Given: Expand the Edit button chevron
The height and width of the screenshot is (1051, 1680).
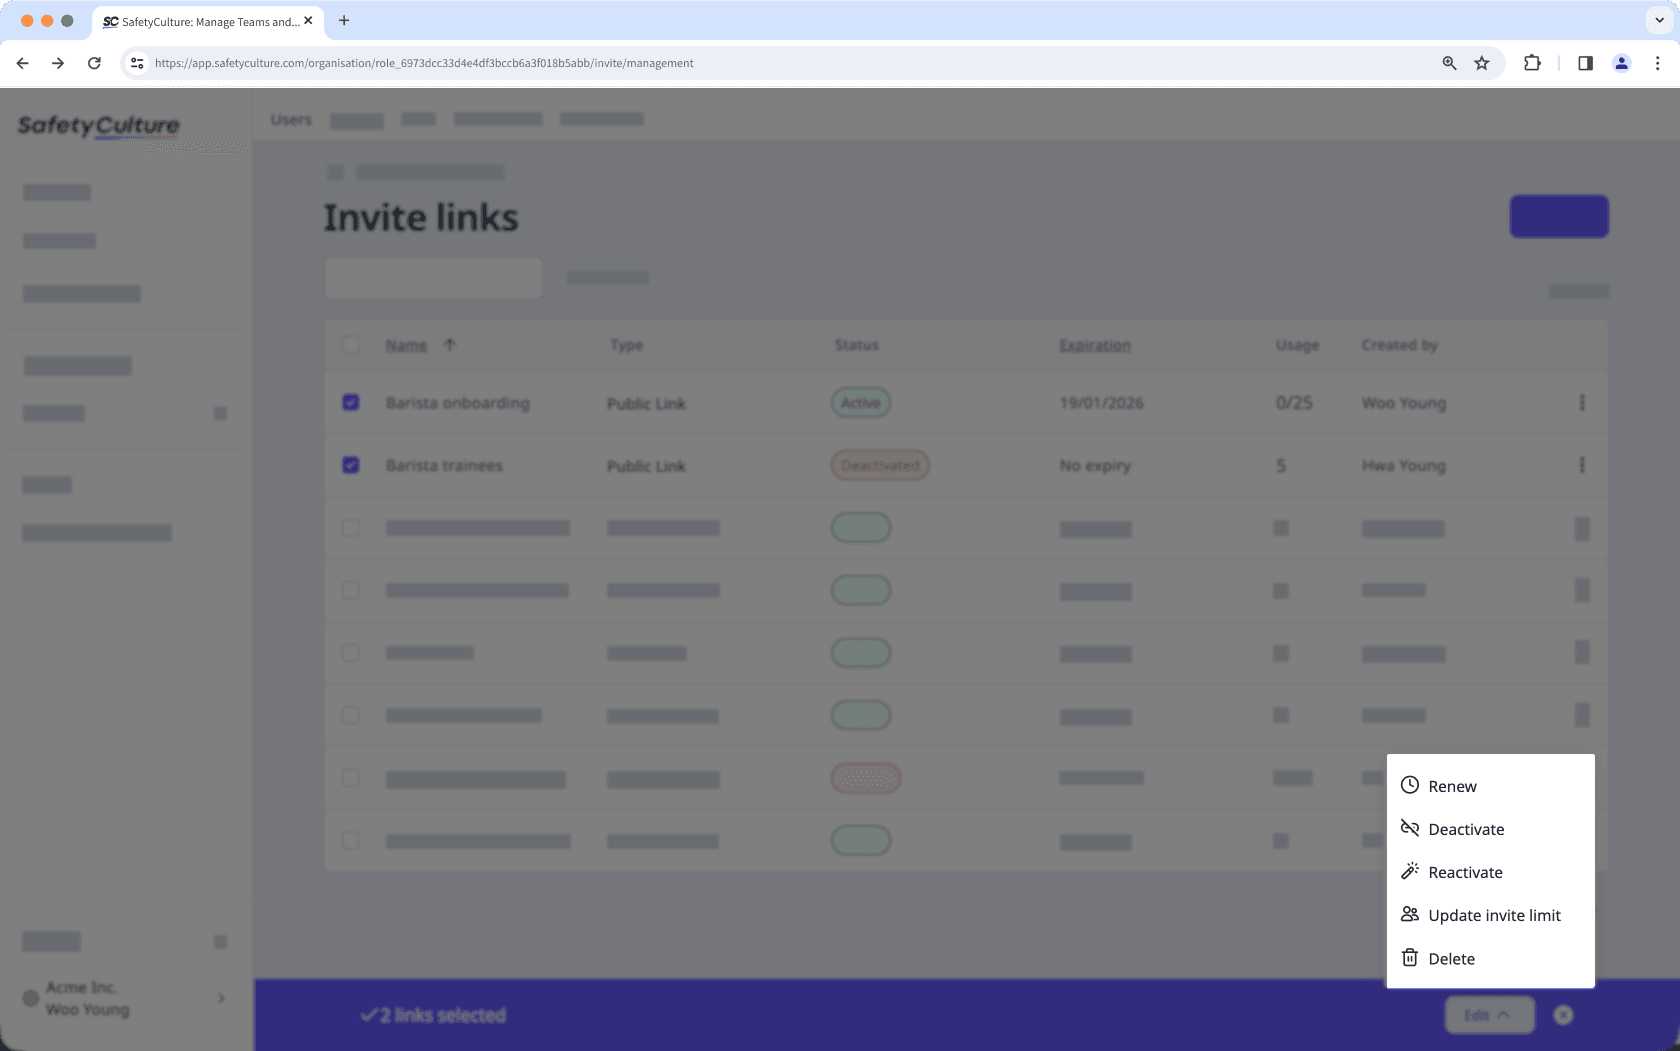Looking at the screenshot, I should tap(1504, 1014).
